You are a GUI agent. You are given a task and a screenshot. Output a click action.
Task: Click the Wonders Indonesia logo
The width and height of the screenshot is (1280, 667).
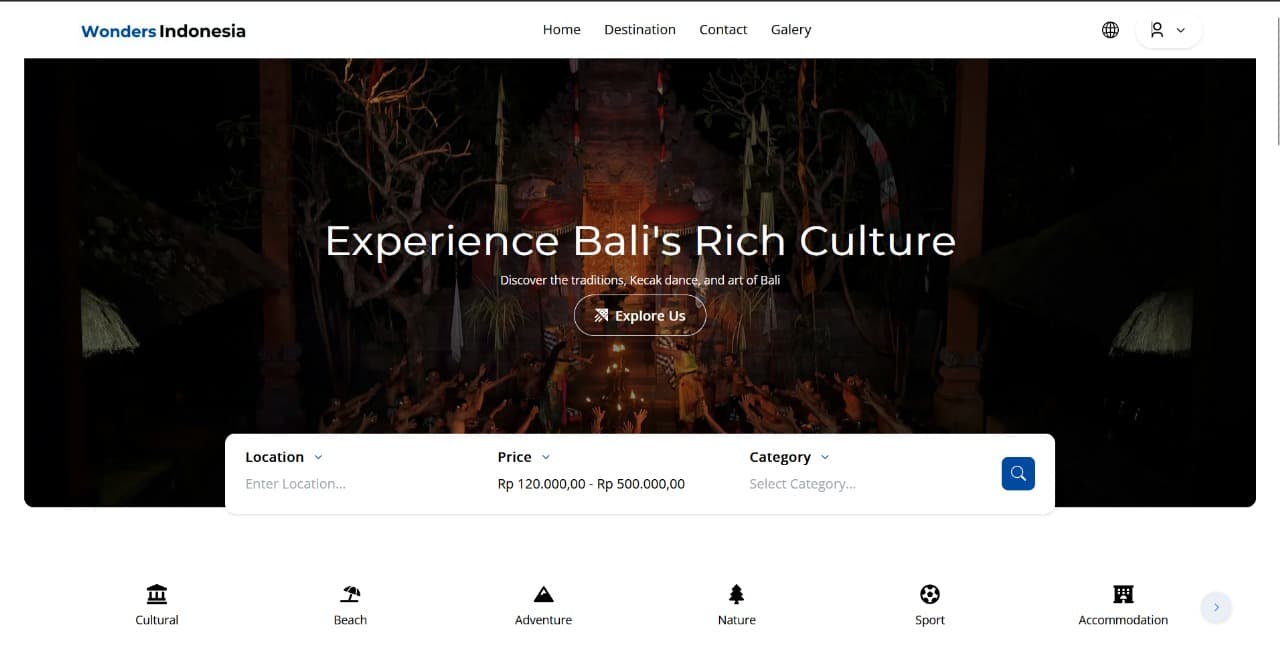coord(163,31)
